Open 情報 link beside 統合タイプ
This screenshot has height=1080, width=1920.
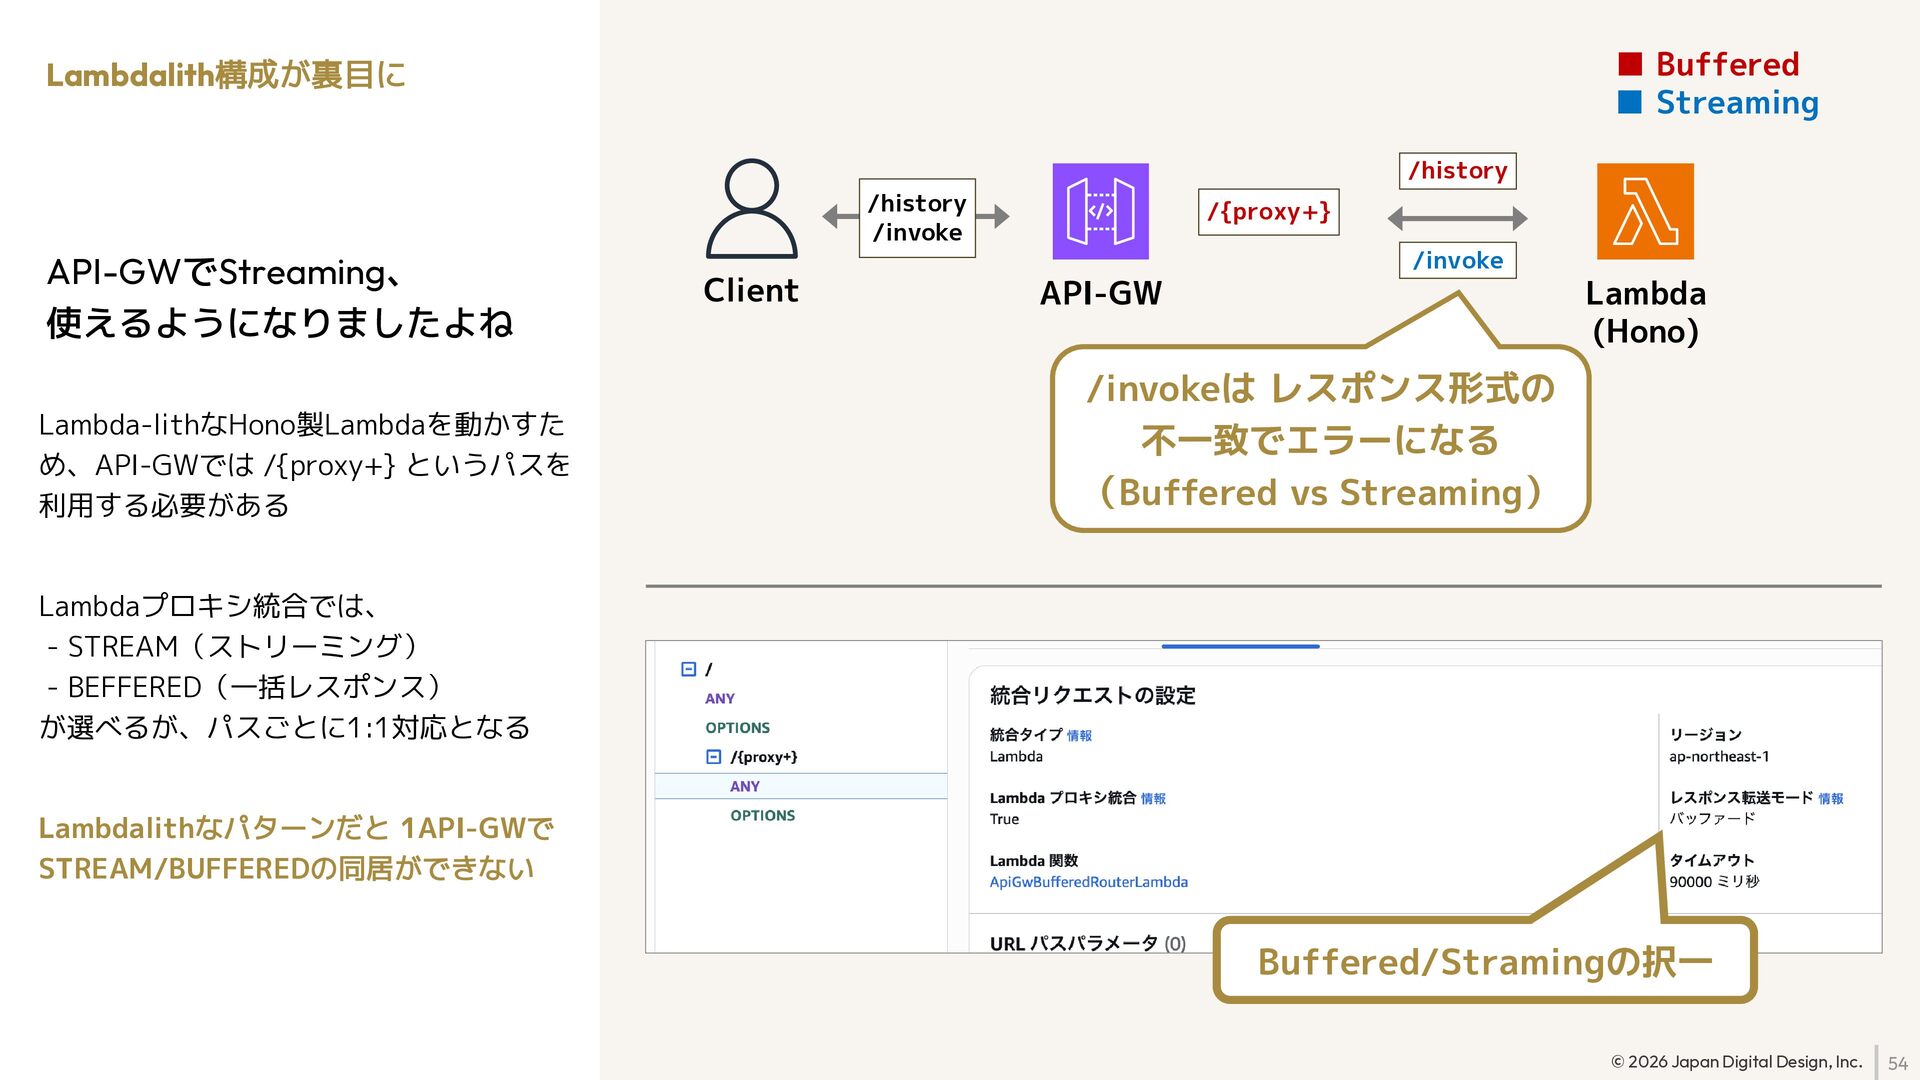click(x=1079, y=736)
